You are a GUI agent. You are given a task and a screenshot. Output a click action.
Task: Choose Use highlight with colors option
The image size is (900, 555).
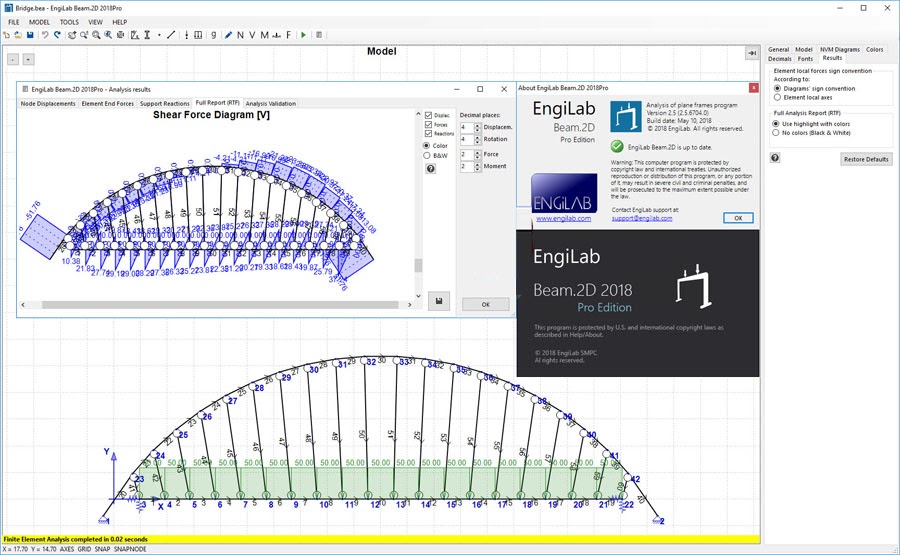coord(775,124)
